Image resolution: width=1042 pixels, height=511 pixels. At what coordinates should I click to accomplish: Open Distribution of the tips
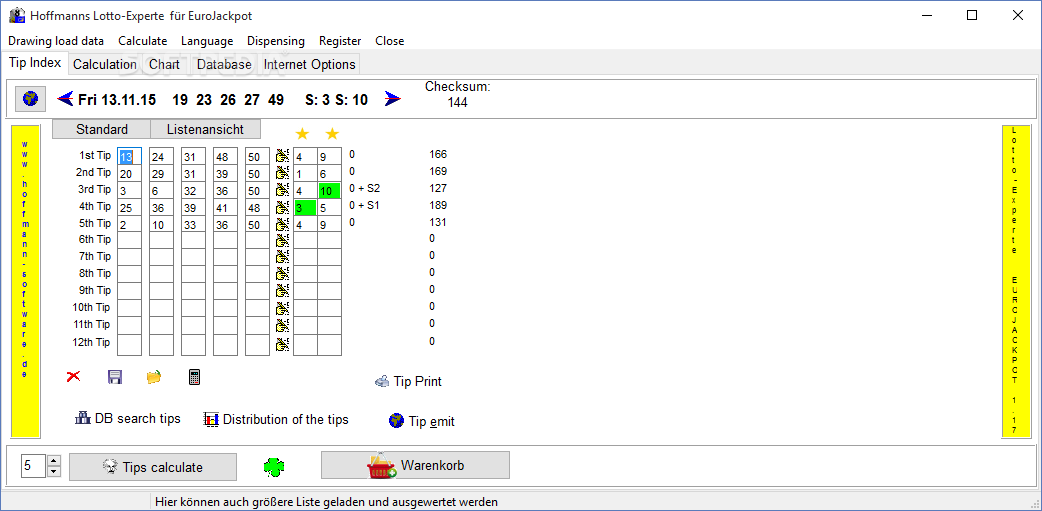pos(276,419)
